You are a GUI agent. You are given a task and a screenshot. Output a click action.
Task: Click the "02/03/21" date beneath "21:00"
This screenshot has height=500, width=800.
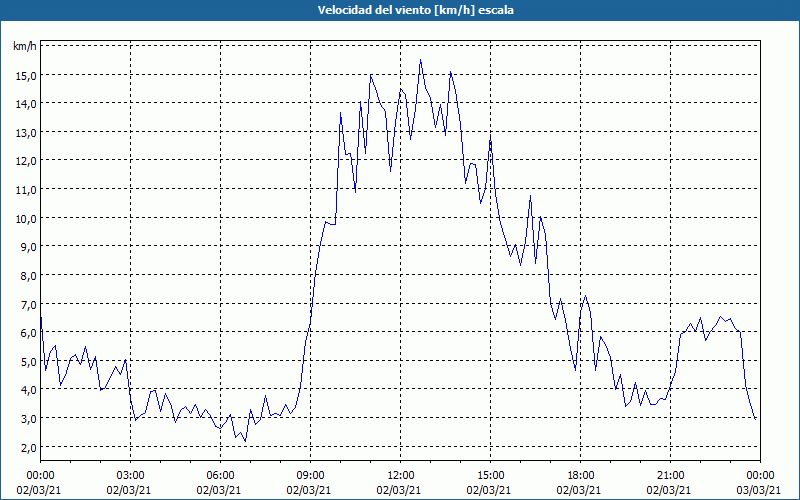tap(669, 490)
